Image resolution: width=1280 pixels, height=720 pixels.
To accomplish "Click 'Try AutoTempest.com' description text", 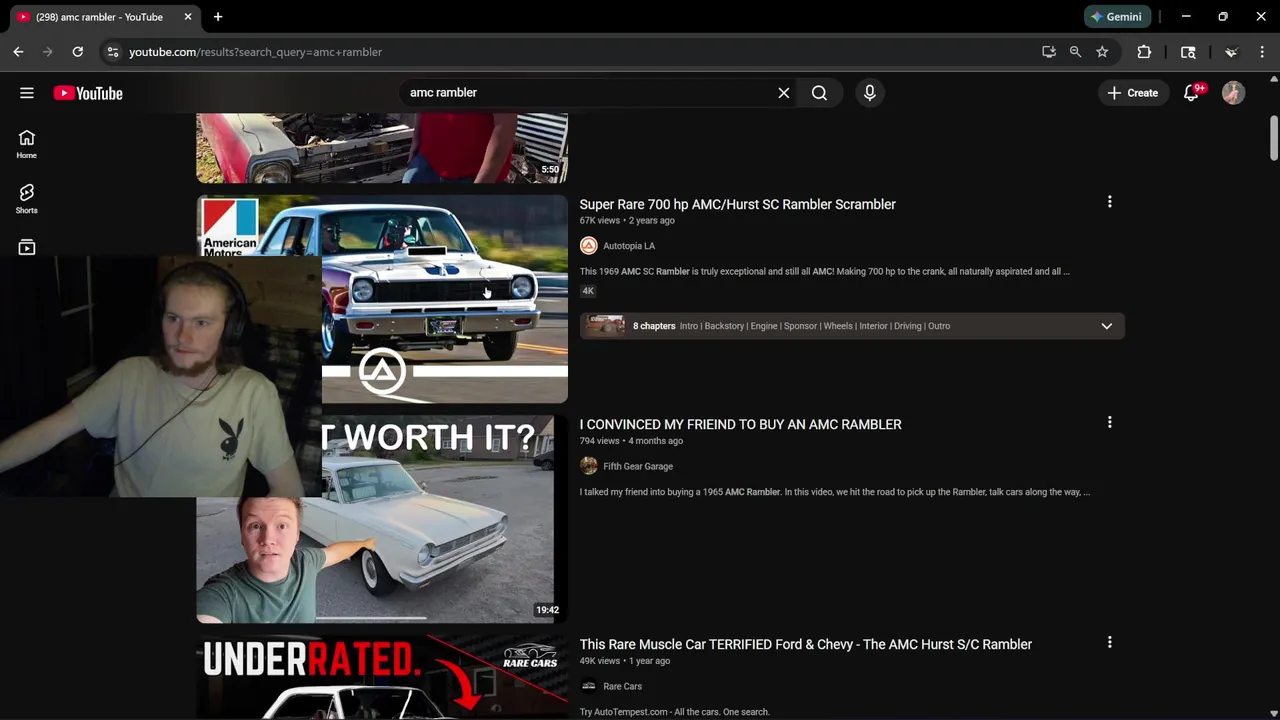I will click(675, 712).
